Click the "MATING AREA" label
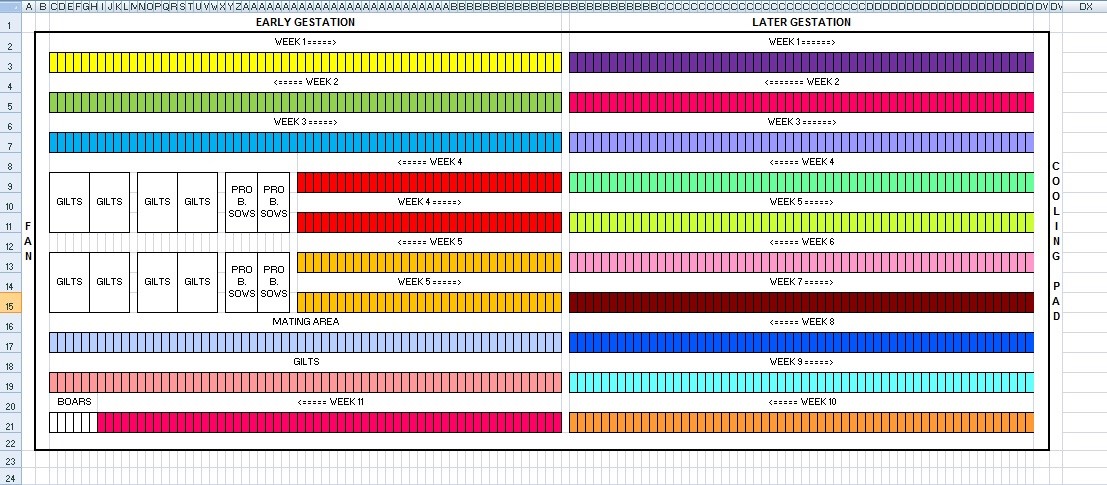This screenshot has height=485, width=1107. click(x=305, y=322)
